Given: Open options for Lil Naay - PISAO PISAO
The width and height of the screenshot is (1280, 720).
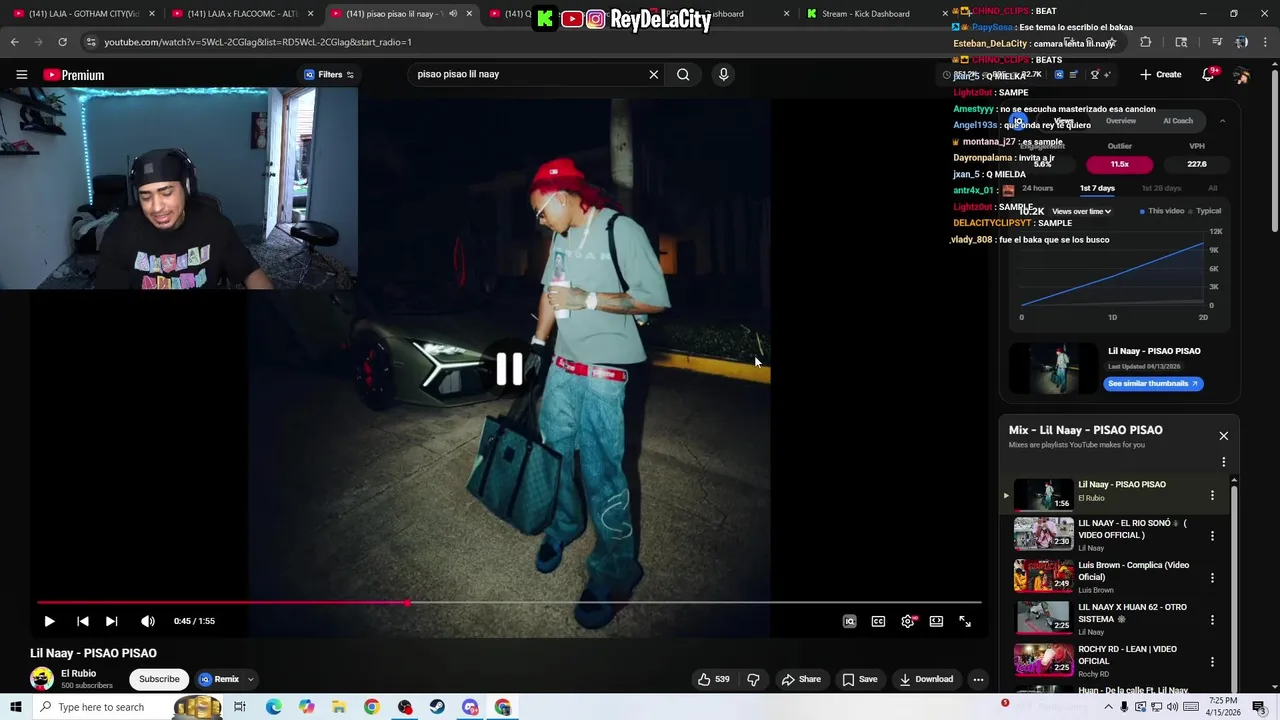Looking at the screenshot, I should [x=1212, y=495].
